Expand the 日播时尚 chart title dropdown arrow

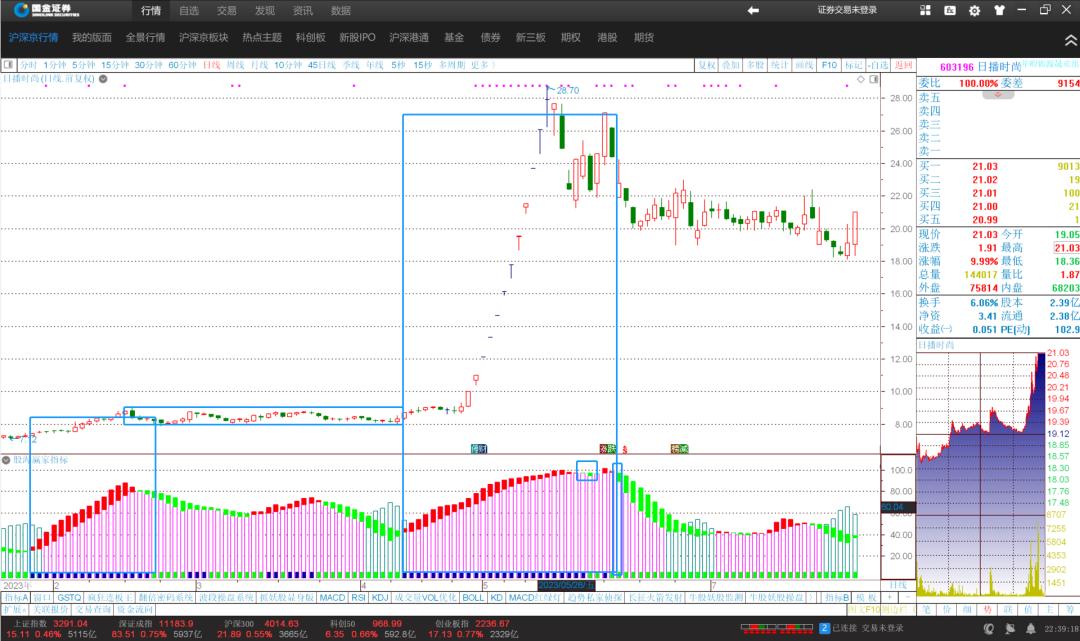tap(103, 78)
